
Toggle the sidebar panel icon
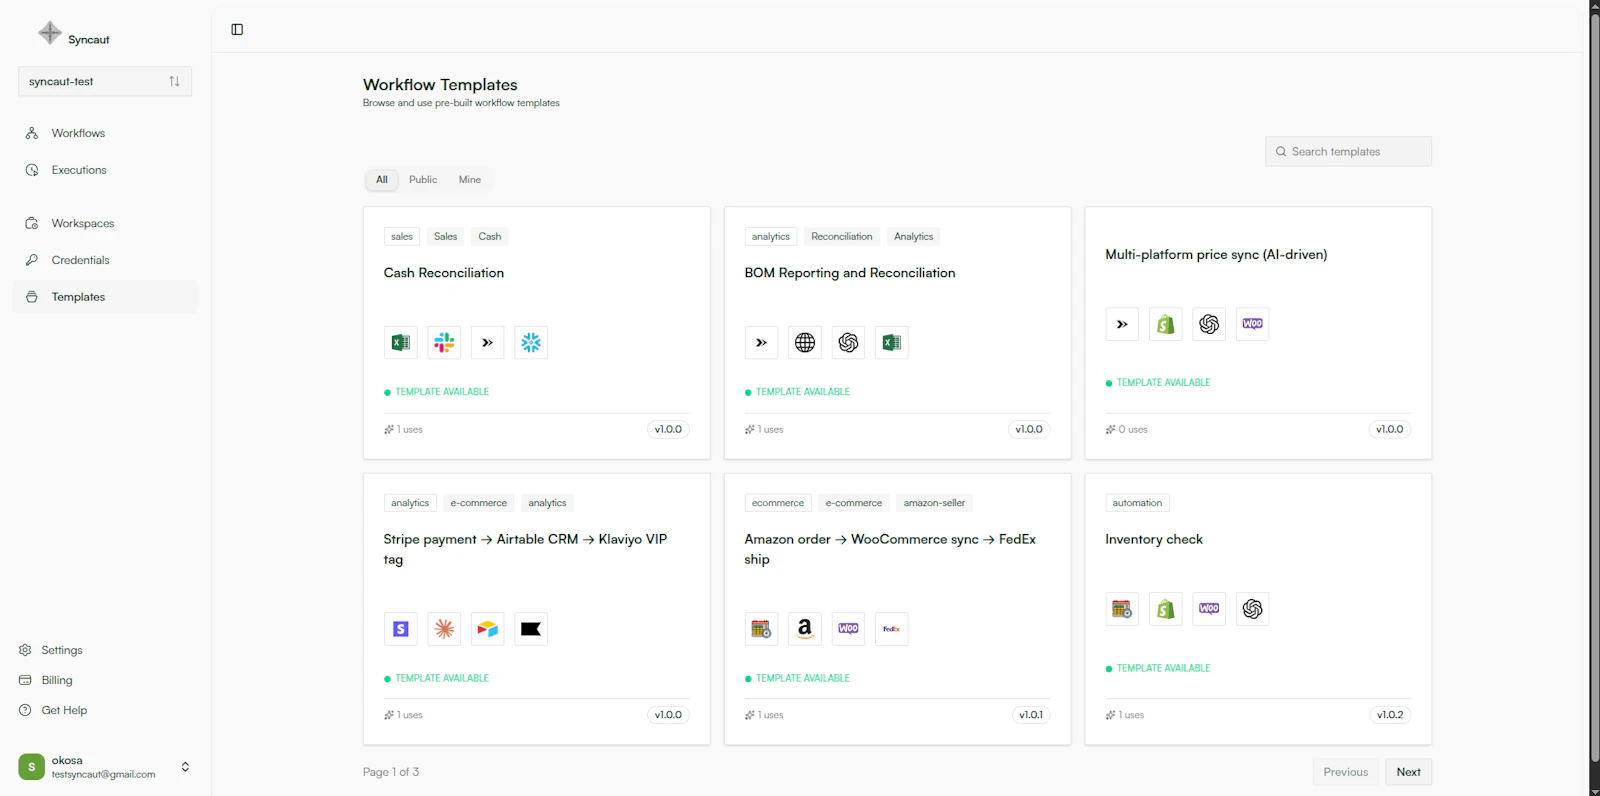(237, 29)
